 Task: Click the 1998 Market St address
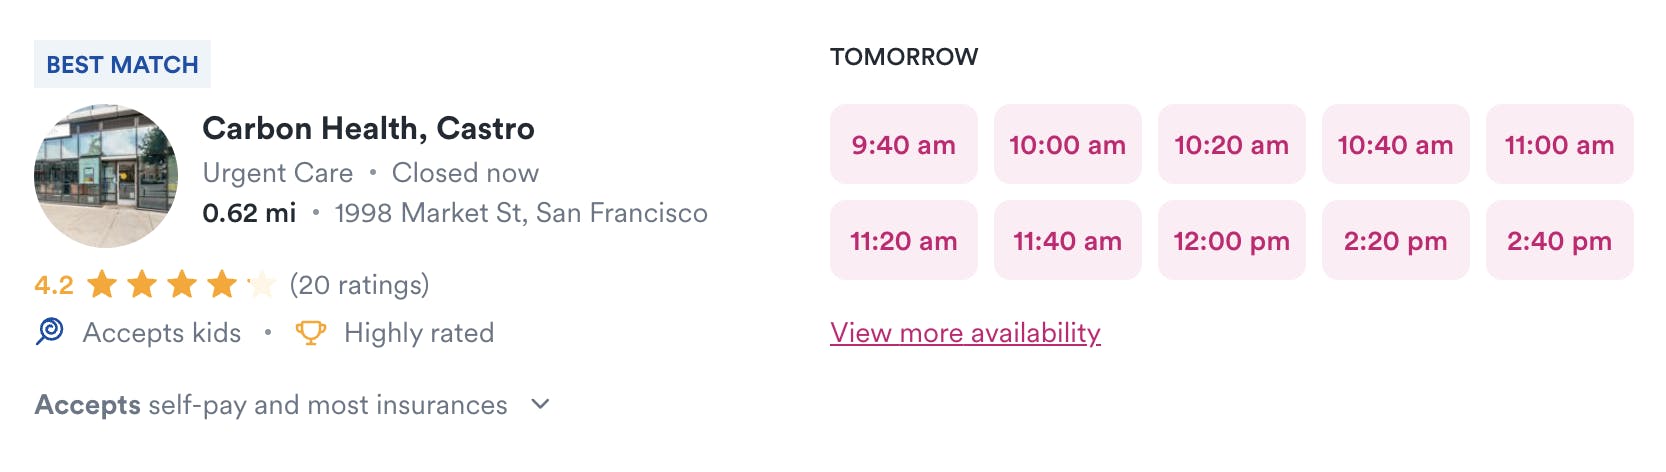520,213
